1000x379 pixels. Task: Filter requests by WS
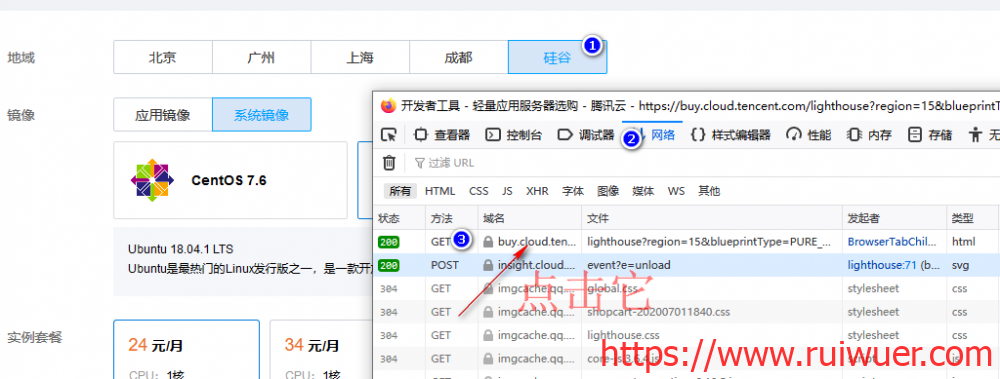pyautogui.click(x=676, y=191)
